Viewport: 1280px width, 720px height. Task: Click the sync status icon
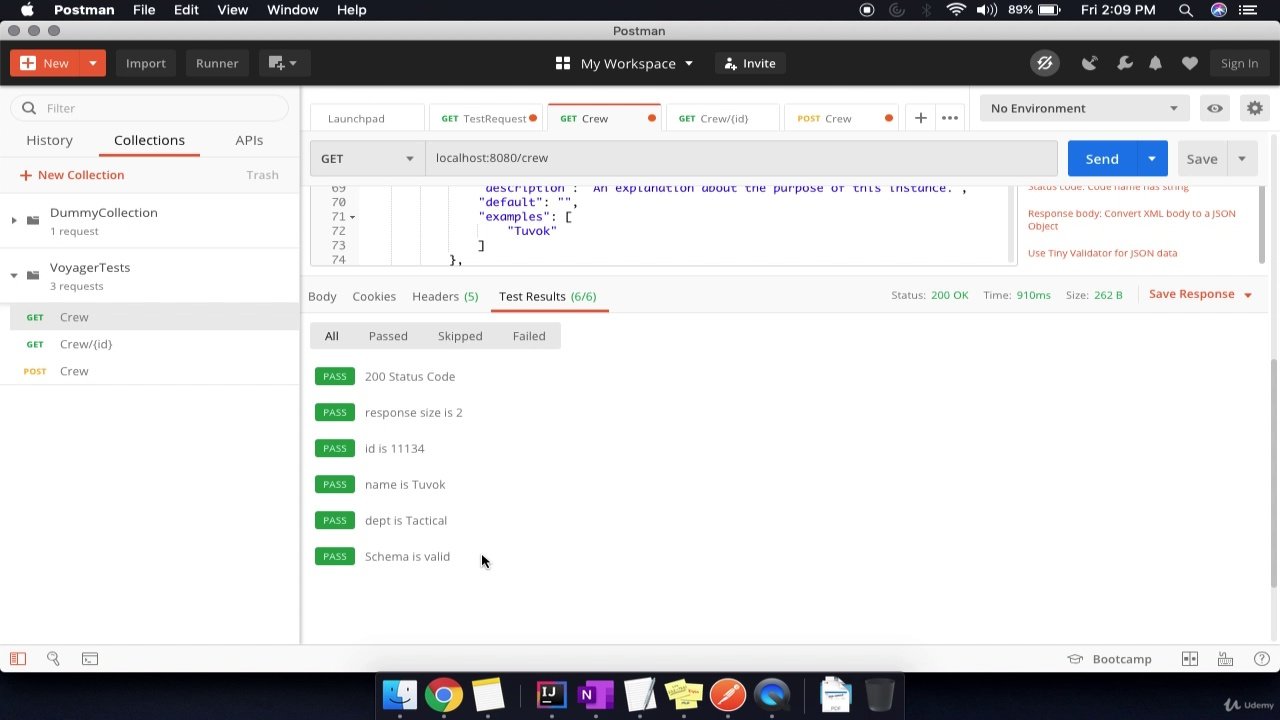pyautogui.click(x=1045, y=63)
